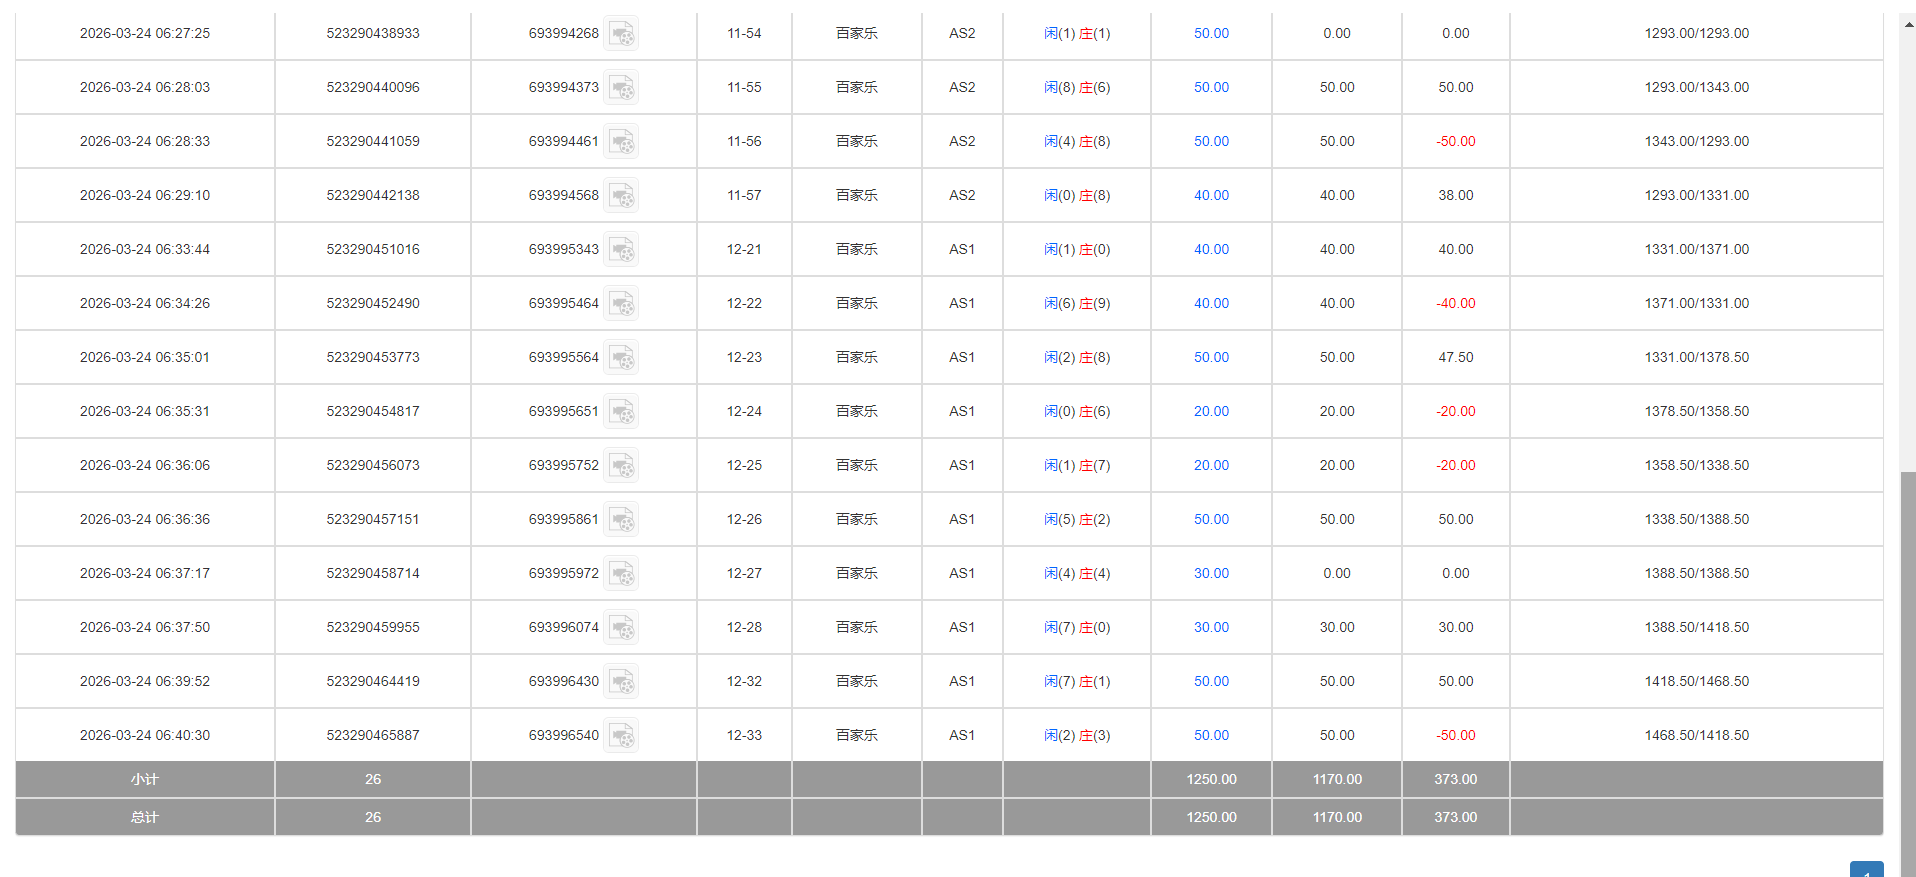View video playback for 693995464
Viewport: 1916px width, 877px height.
621,304
